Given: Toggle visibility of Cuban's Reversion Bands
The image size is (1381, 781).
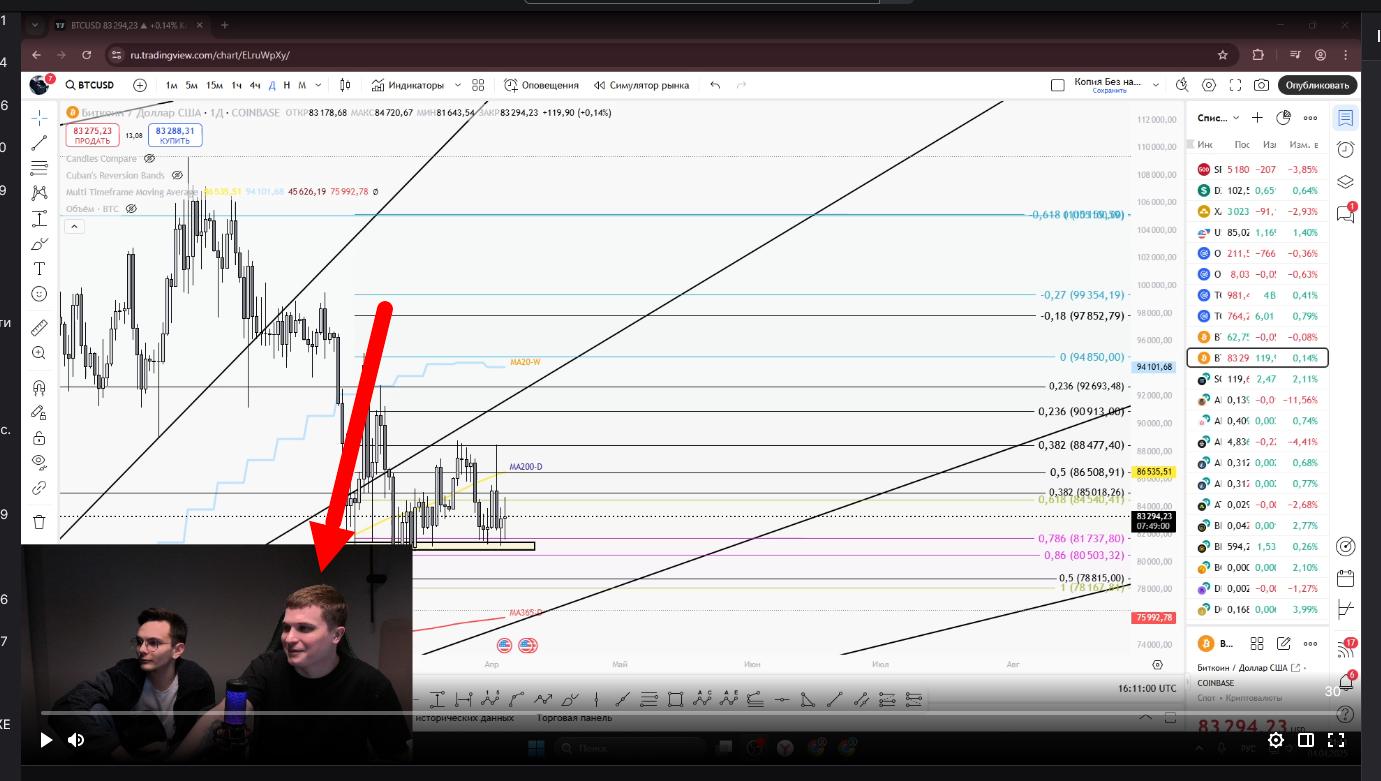Looking at the screenshot, I should [x=176, y=175].
